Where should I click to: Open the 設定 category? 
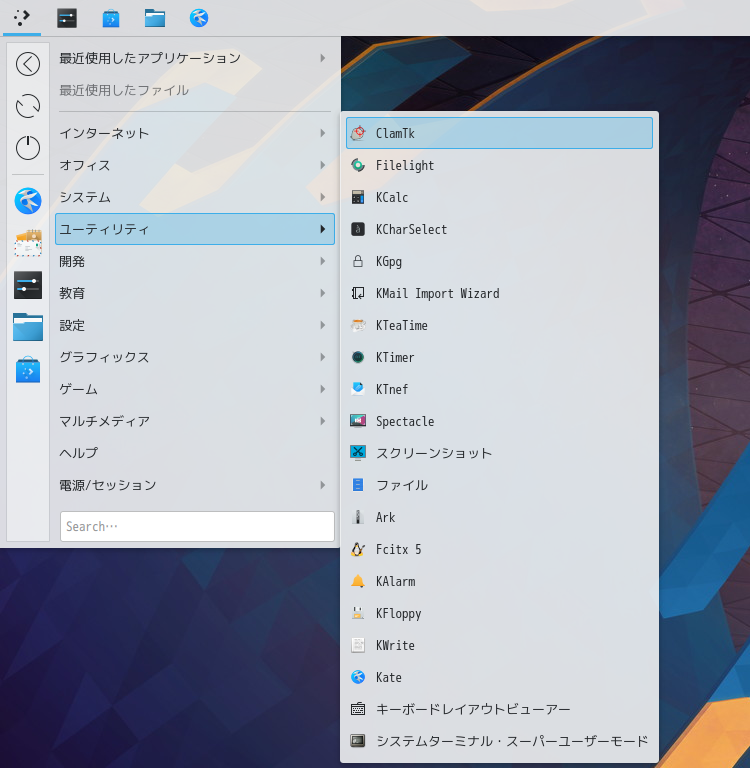(x=195, y=325)
